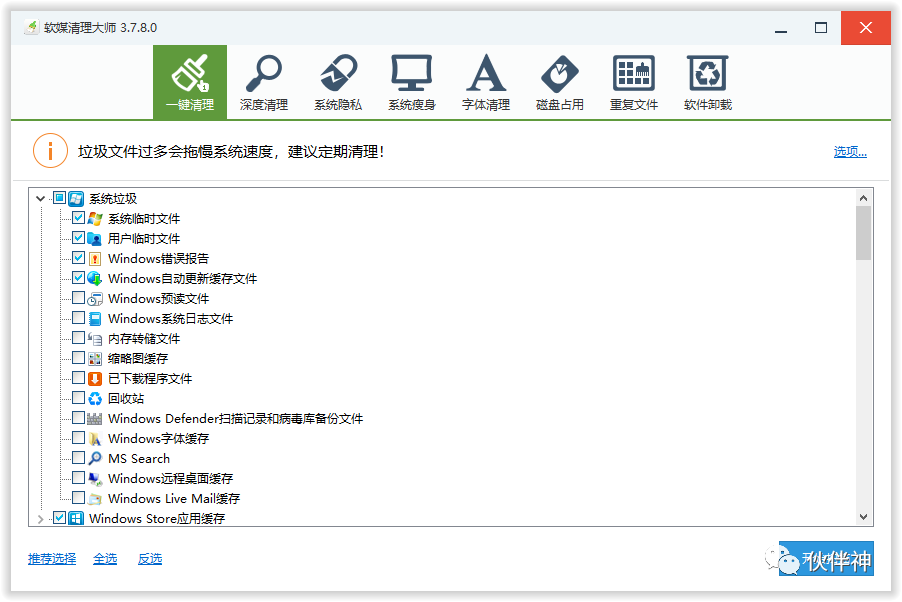
Task: Enable the 内存转储文件 checkbox
Action: click(78, 337)
